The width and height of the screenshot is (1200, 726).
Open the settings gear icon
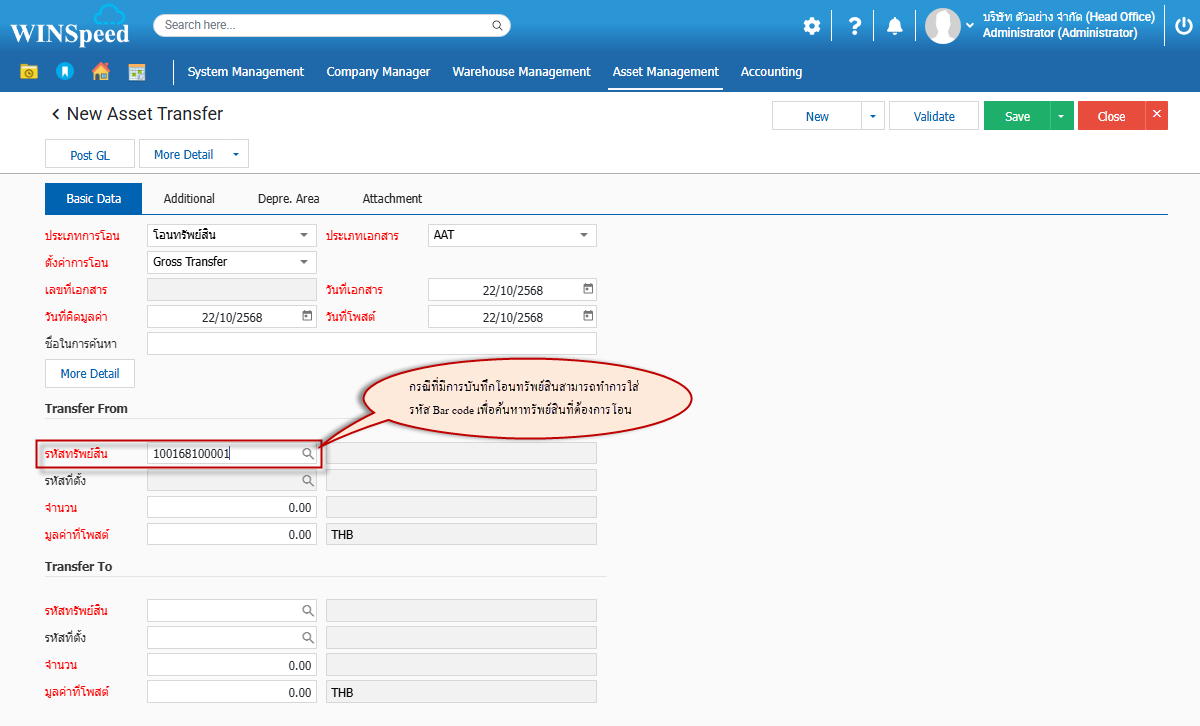[811, 26]
